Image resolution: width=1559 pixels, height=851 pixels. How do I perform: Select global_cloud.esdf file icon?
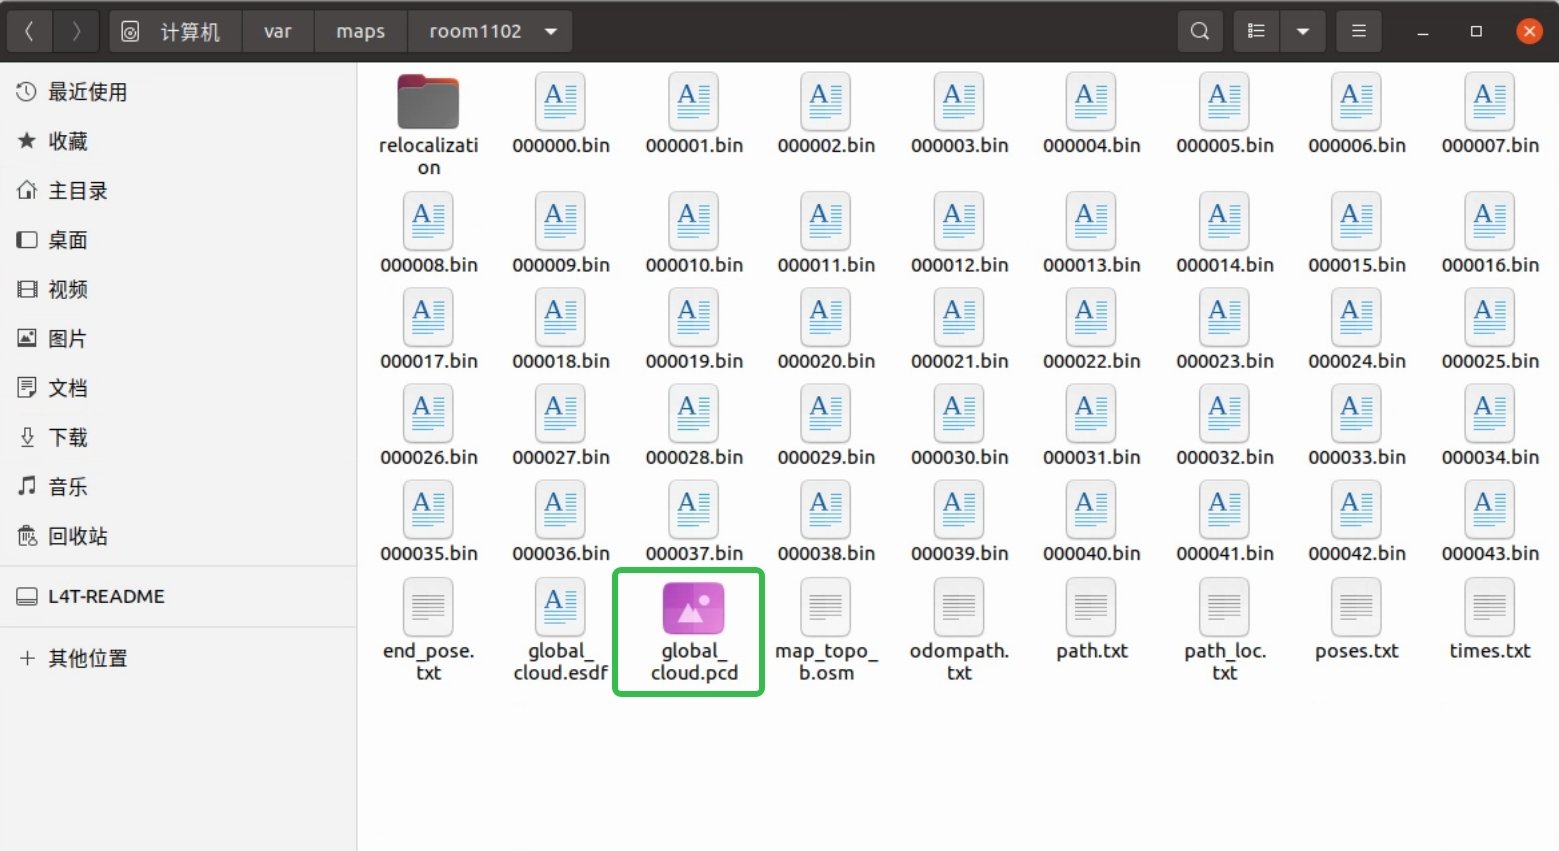[x=560, y=608]
